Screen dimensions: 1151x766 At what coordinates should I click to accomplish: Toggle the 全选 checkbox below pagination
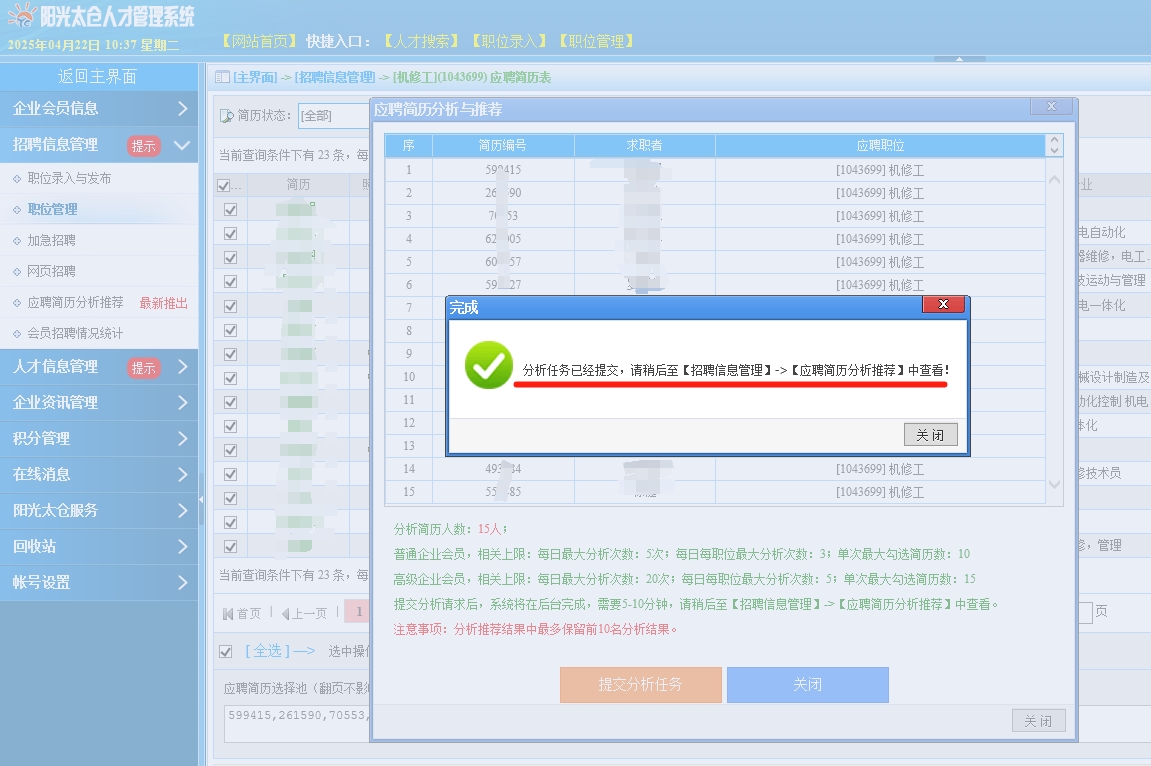[226, 651]
